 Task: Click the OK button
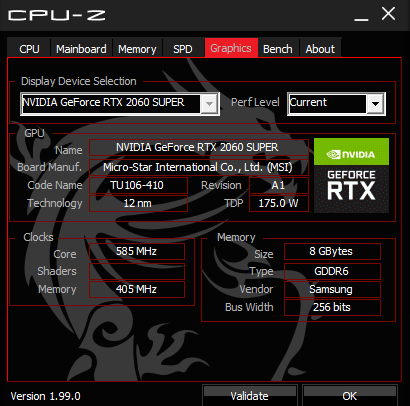click(x=349, y=396)
